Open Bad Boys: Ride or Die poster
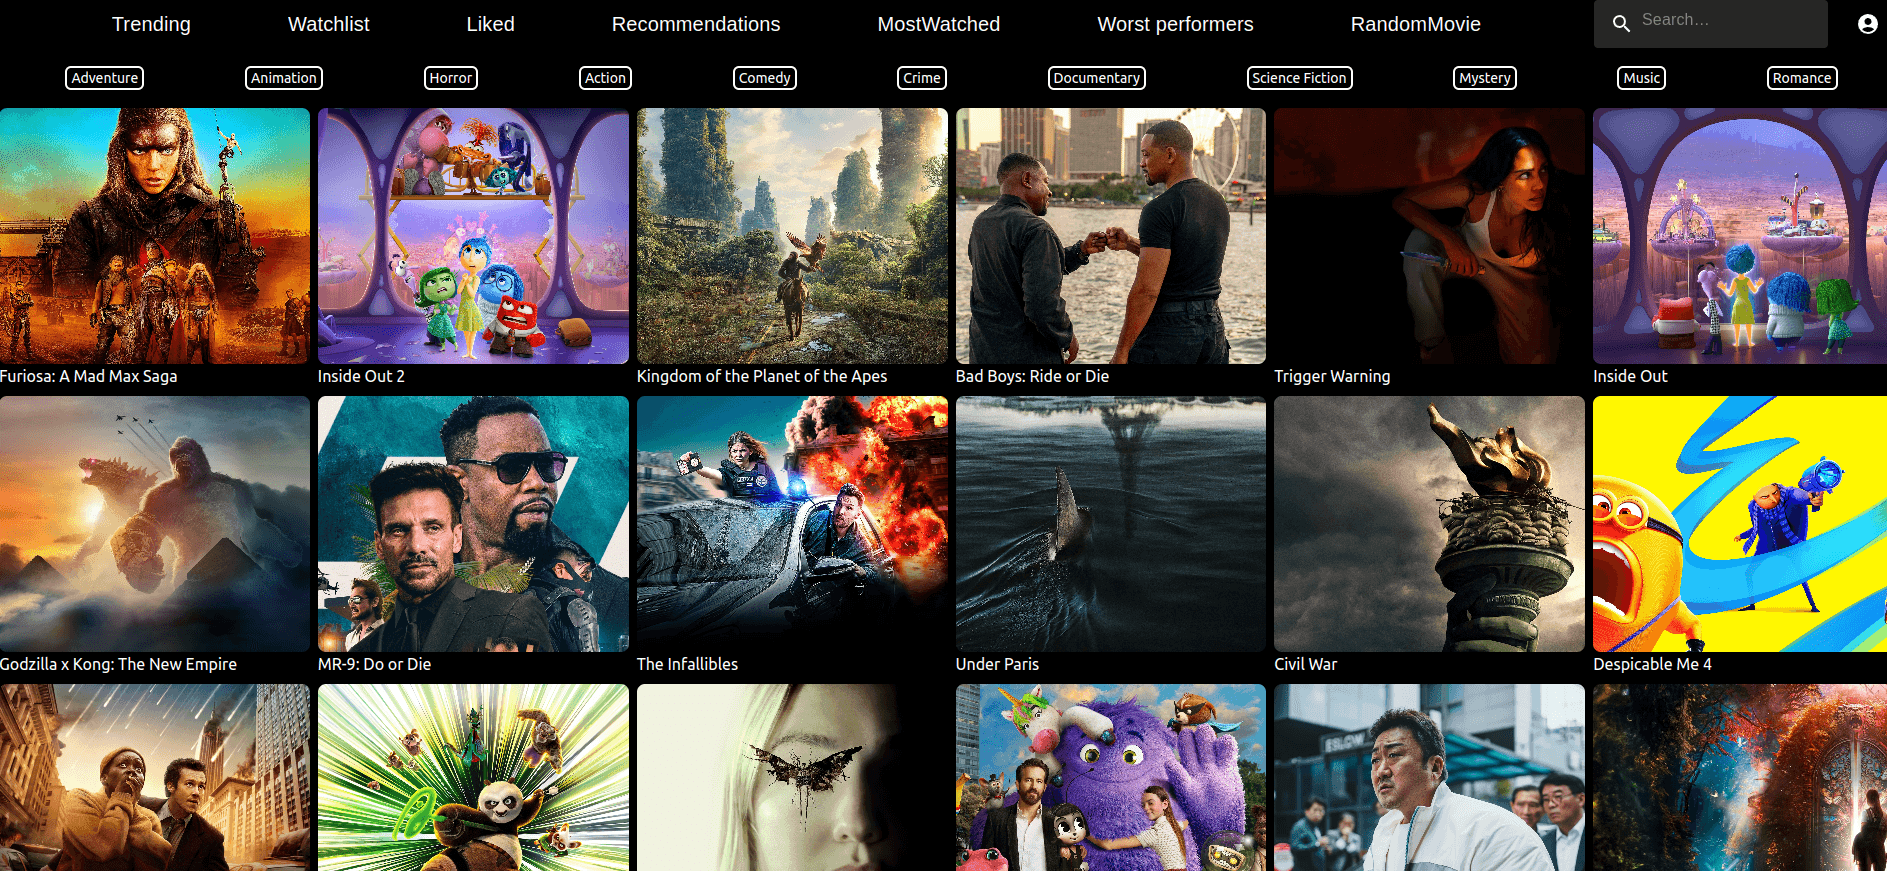The width and height of the screenshot is (1887, 871). (x=1111, y=236)
